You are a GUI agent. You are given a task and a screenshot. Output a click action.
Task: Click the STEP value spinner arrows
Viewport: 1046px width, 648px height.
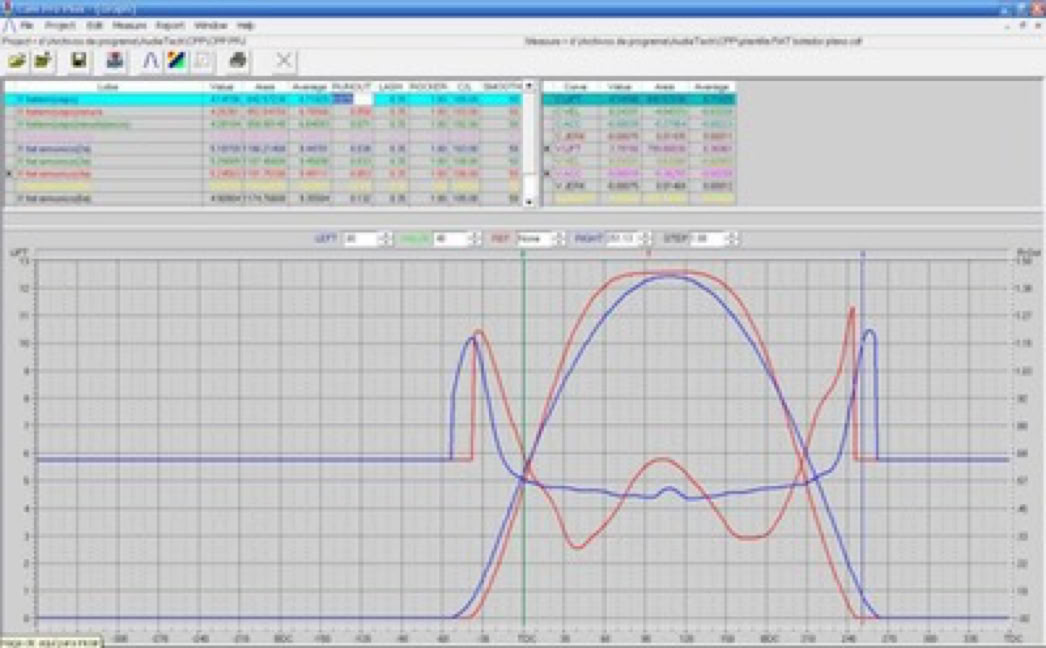point(735,239)
